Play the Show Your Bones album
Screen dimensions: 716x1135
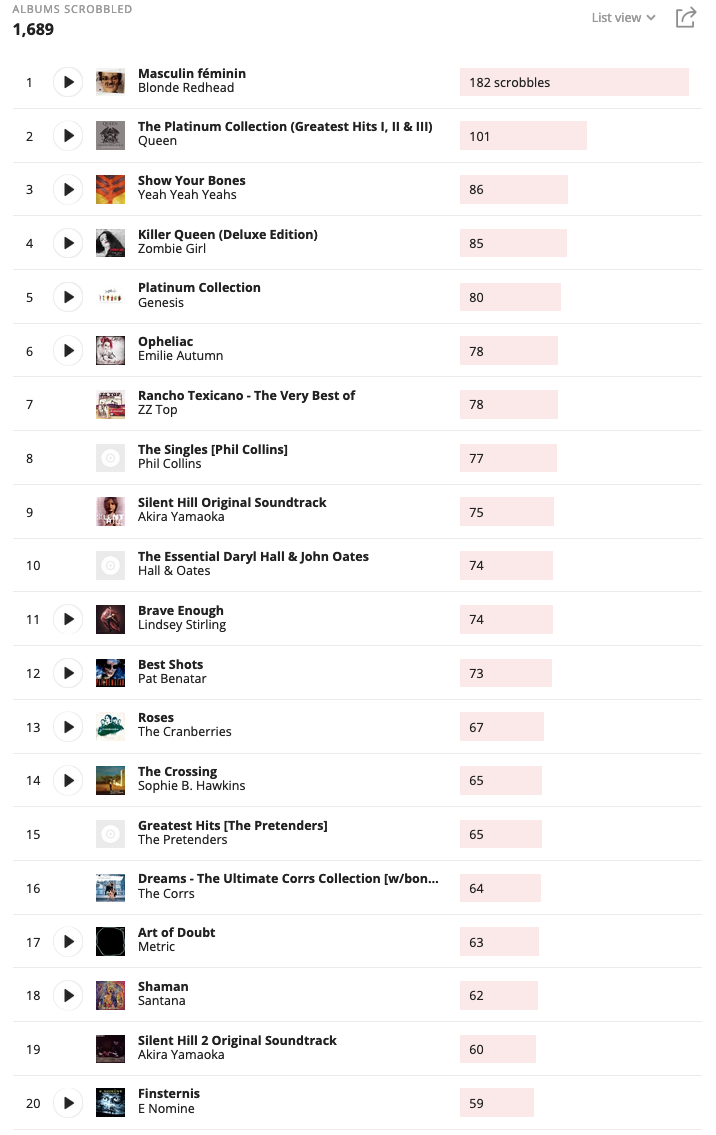tap(68, 189)
